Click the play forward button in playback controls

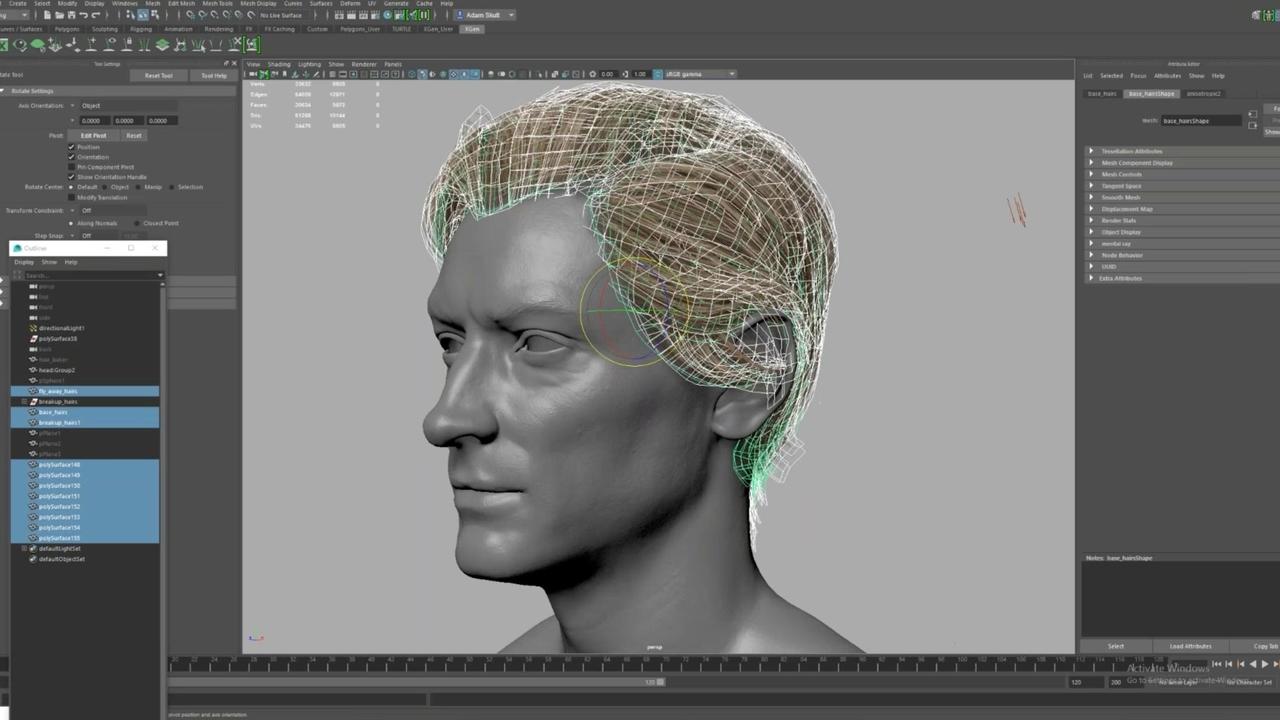[1264, 664]
